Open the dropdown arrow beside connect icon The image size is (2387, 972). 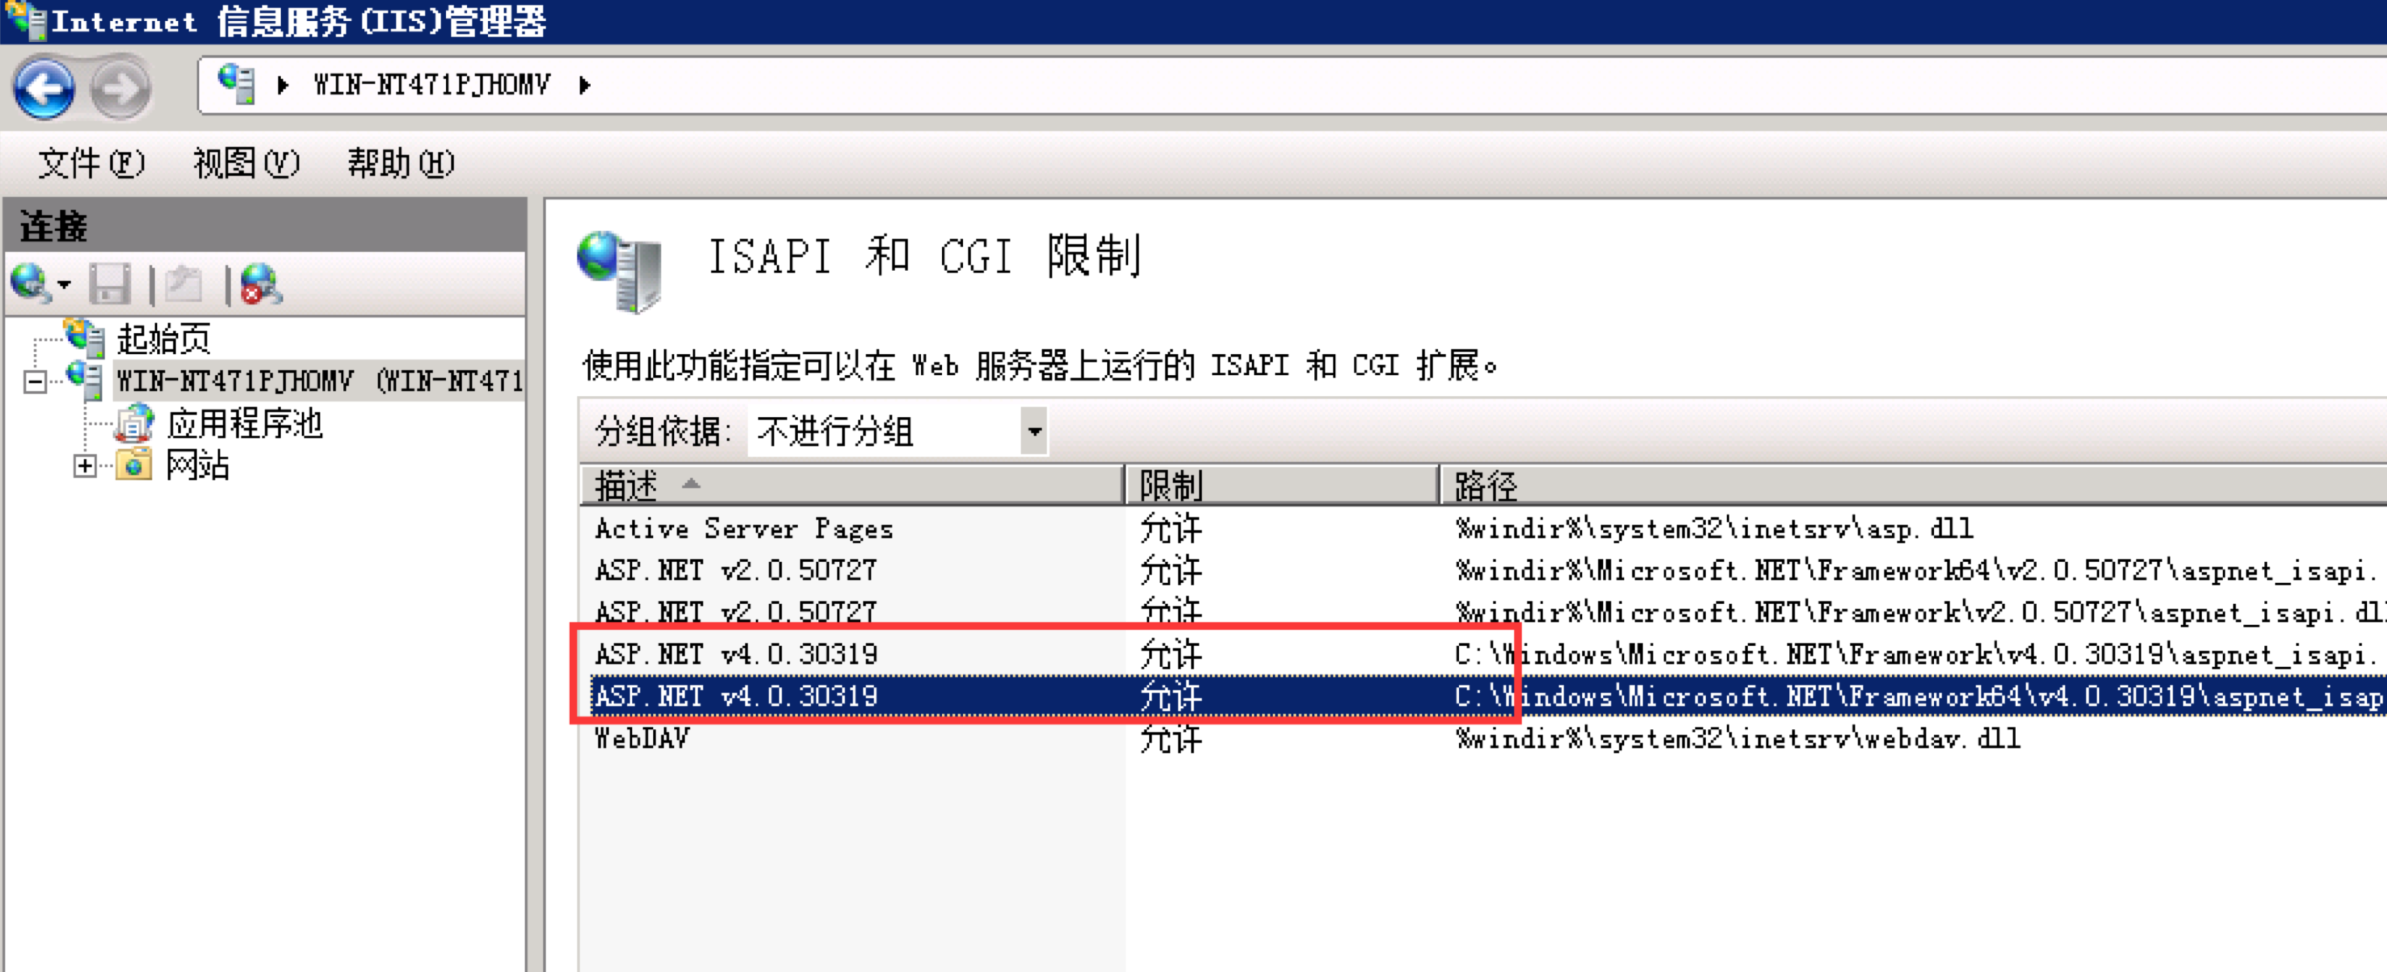64,285
